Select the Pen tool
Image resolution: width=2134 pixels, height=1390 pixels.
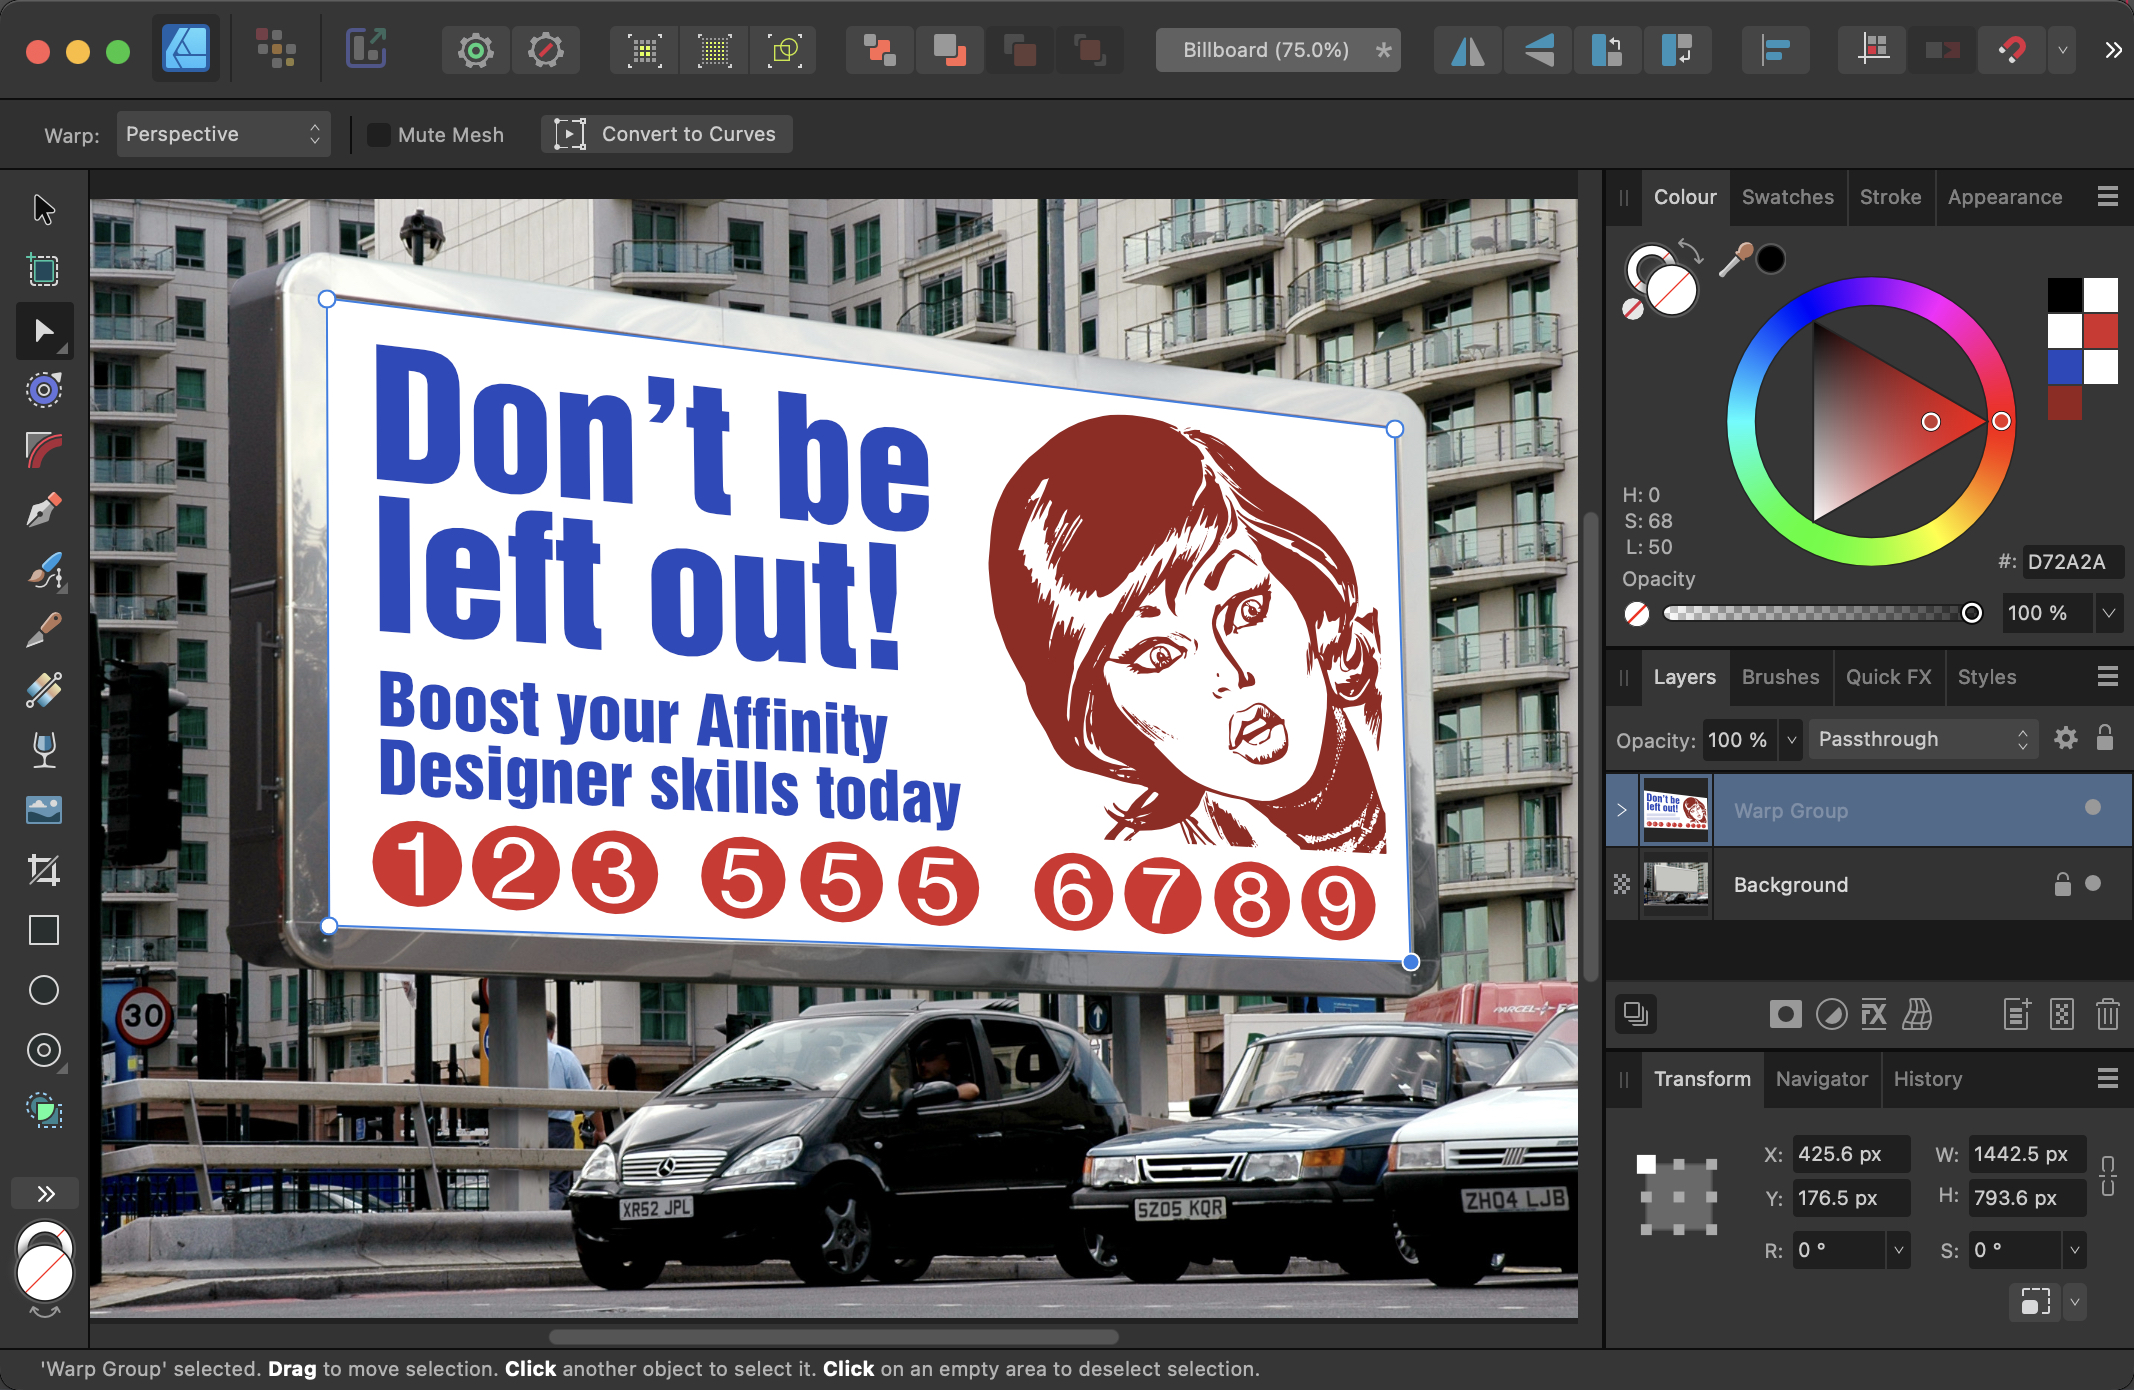[x=44, y=510]
